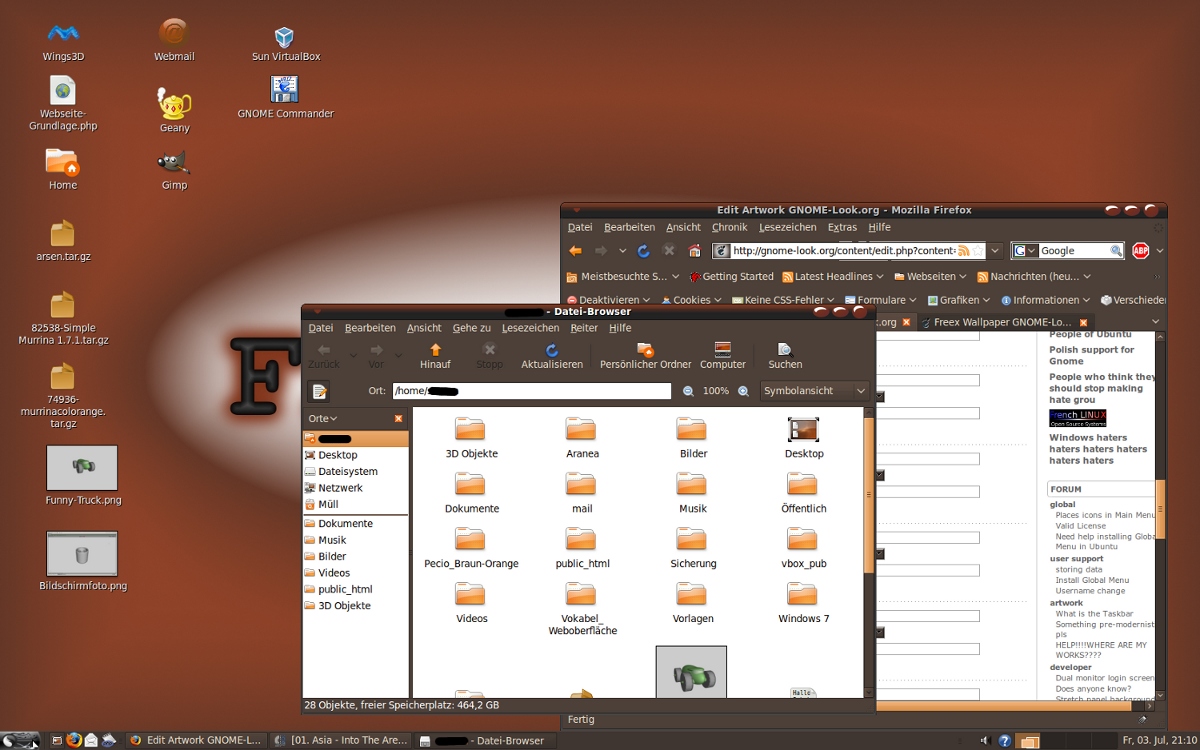The image size is (1200, 750).
Task: Select the green truck image thumbnail in Datei-Browser
Action: pos(691,673)
